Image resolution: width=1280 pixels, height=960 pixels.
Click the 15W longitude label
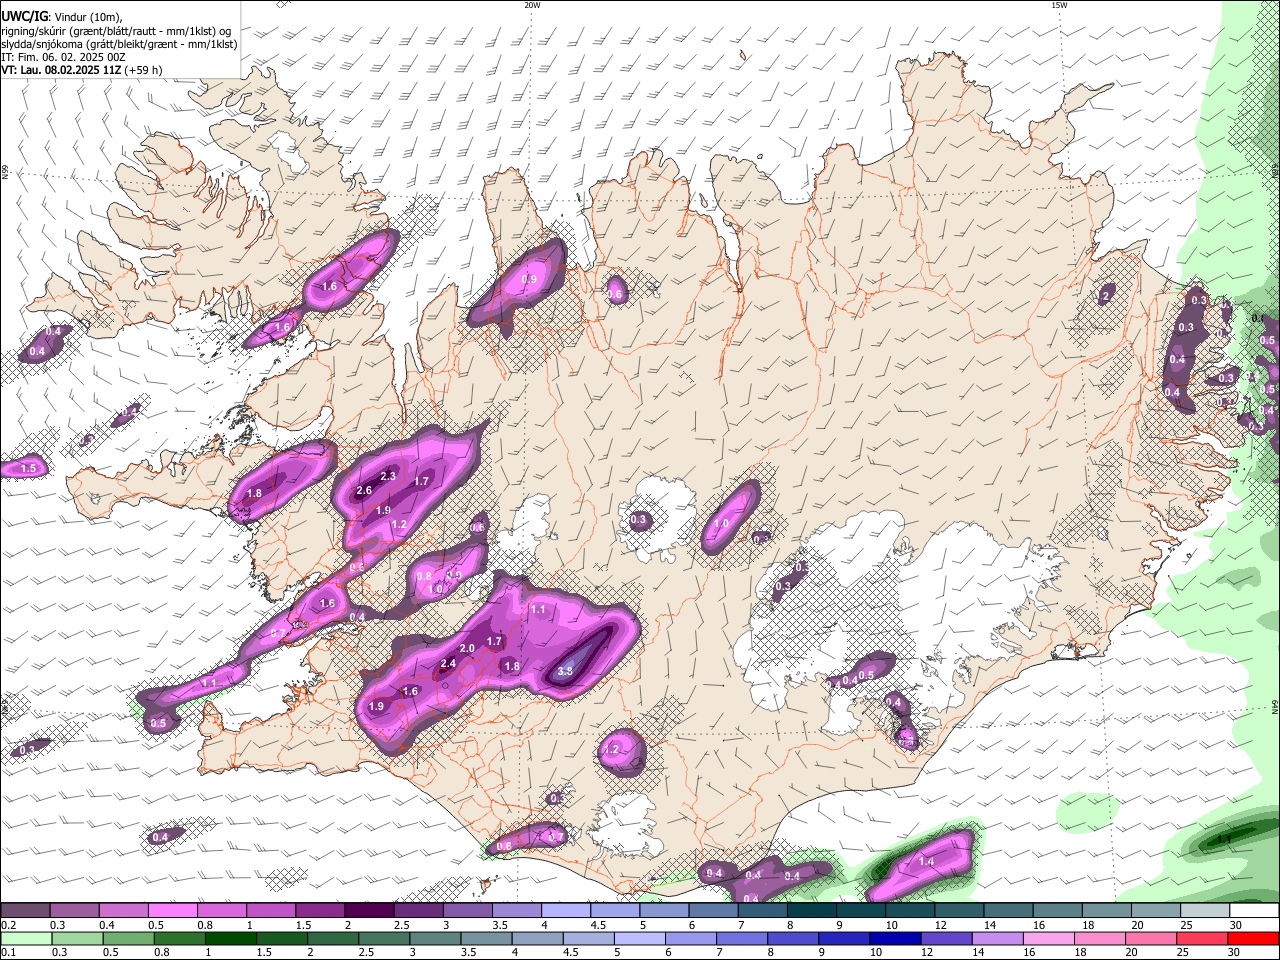coord(1059,5)
